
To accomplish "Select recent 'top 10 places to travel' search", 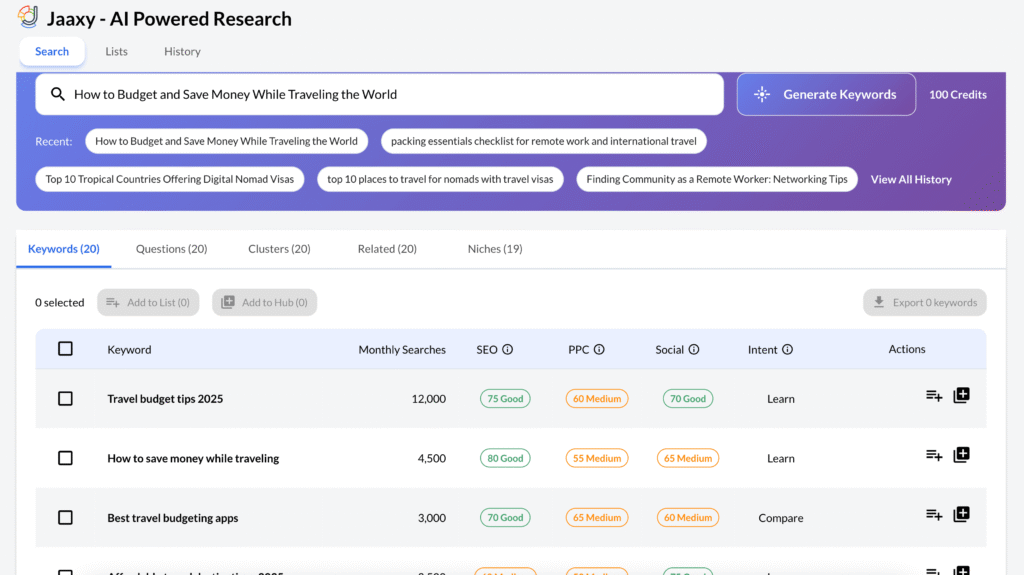I will coord(440,179).
